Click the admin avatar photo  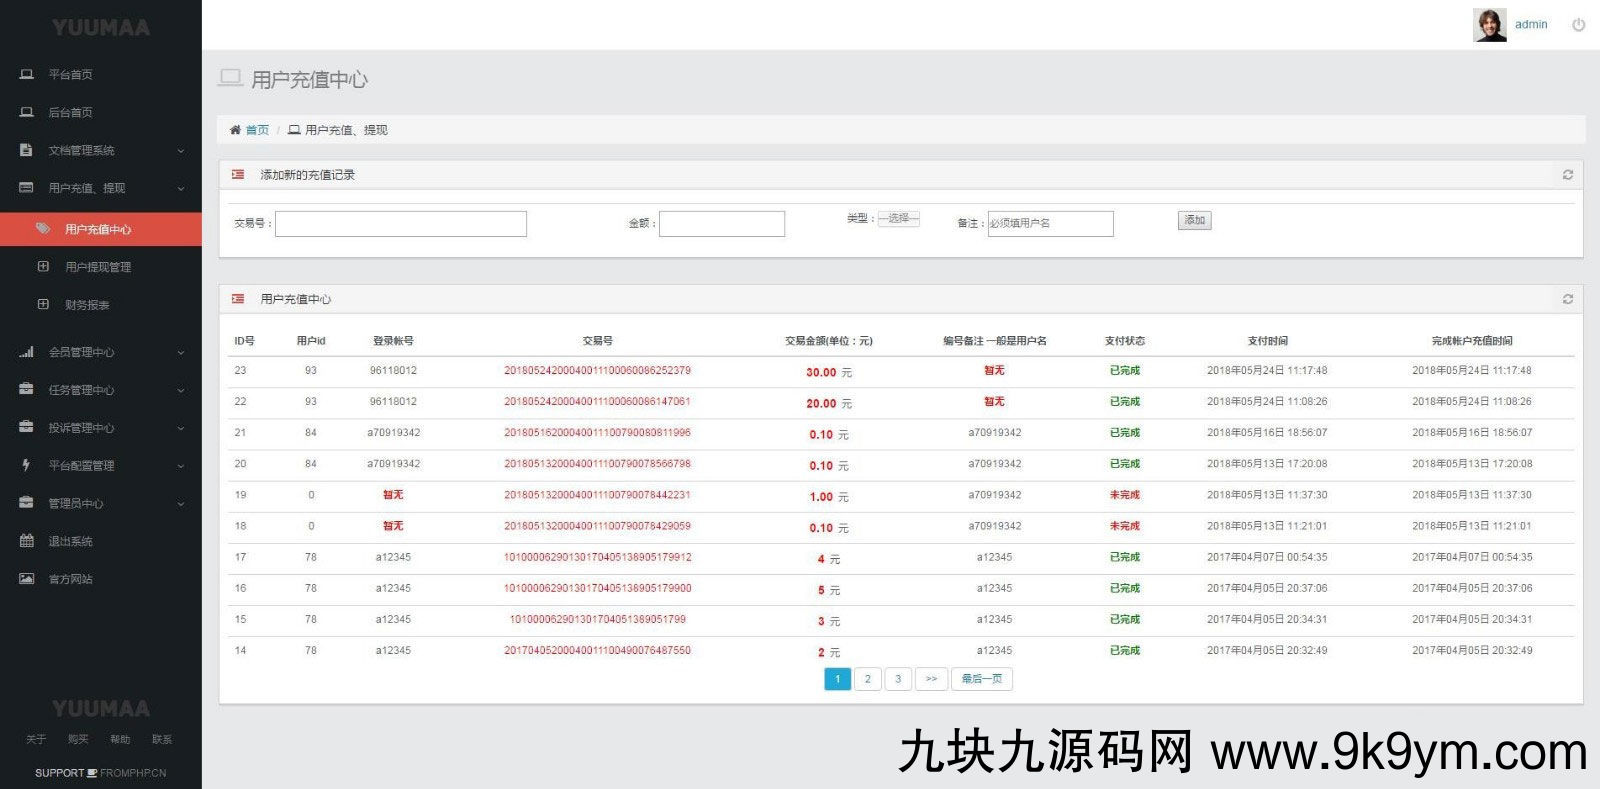click(1489, 25)
